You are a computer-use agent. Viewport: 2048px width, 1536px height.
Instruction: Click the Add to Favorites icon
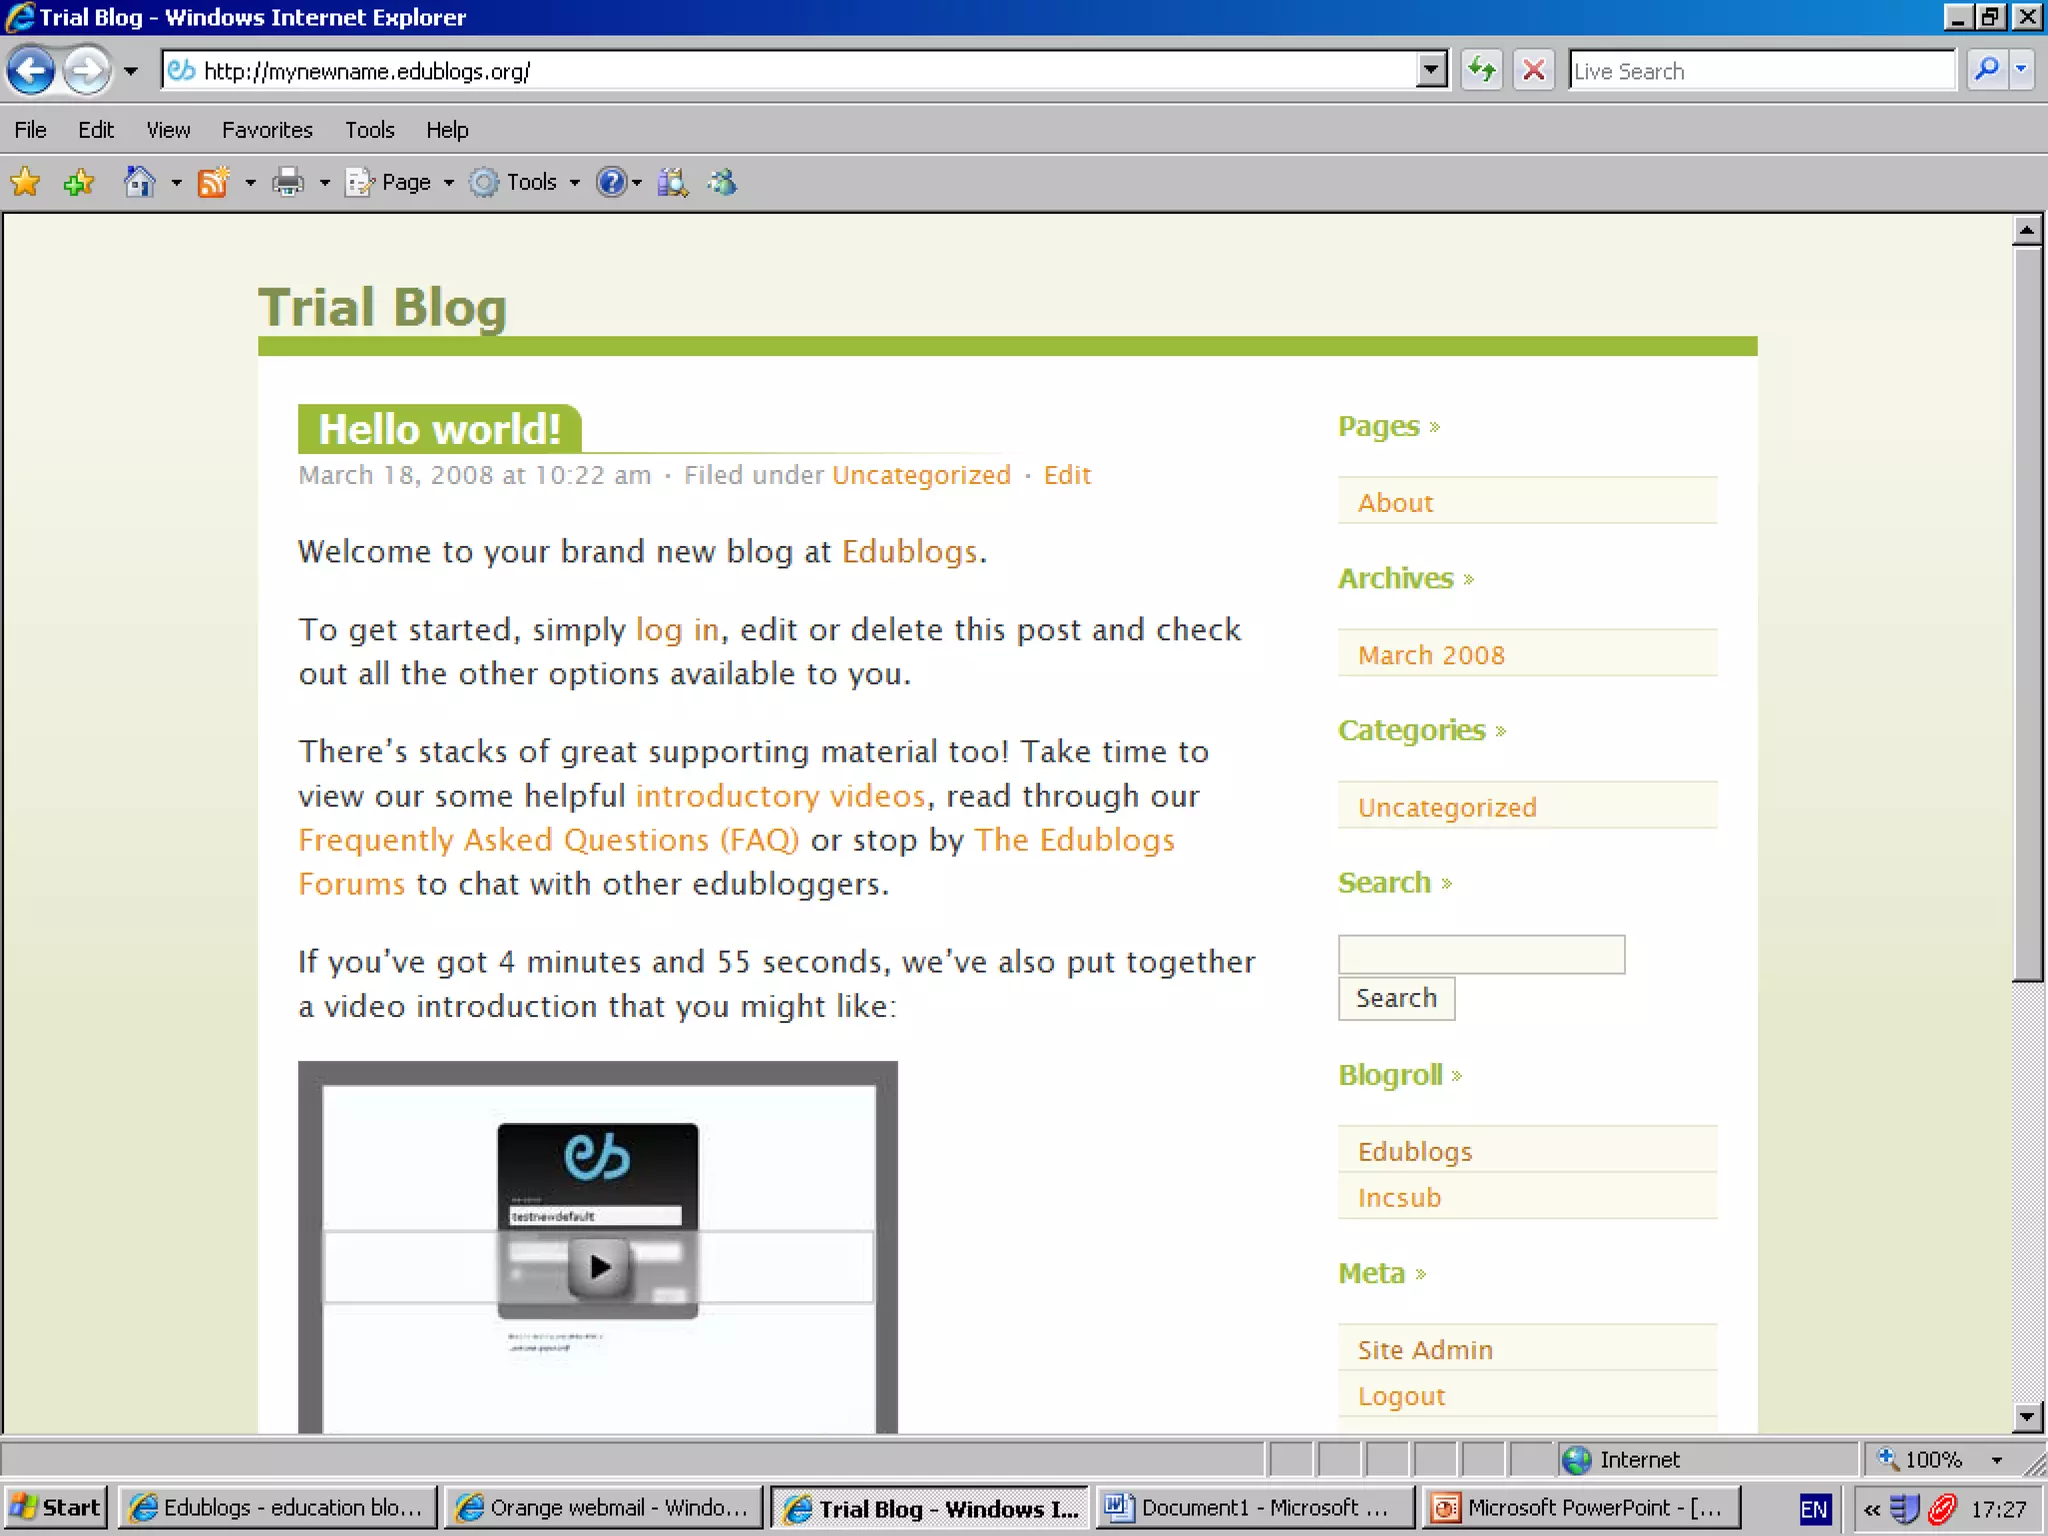pyautogui.click(x=78, y=182)
